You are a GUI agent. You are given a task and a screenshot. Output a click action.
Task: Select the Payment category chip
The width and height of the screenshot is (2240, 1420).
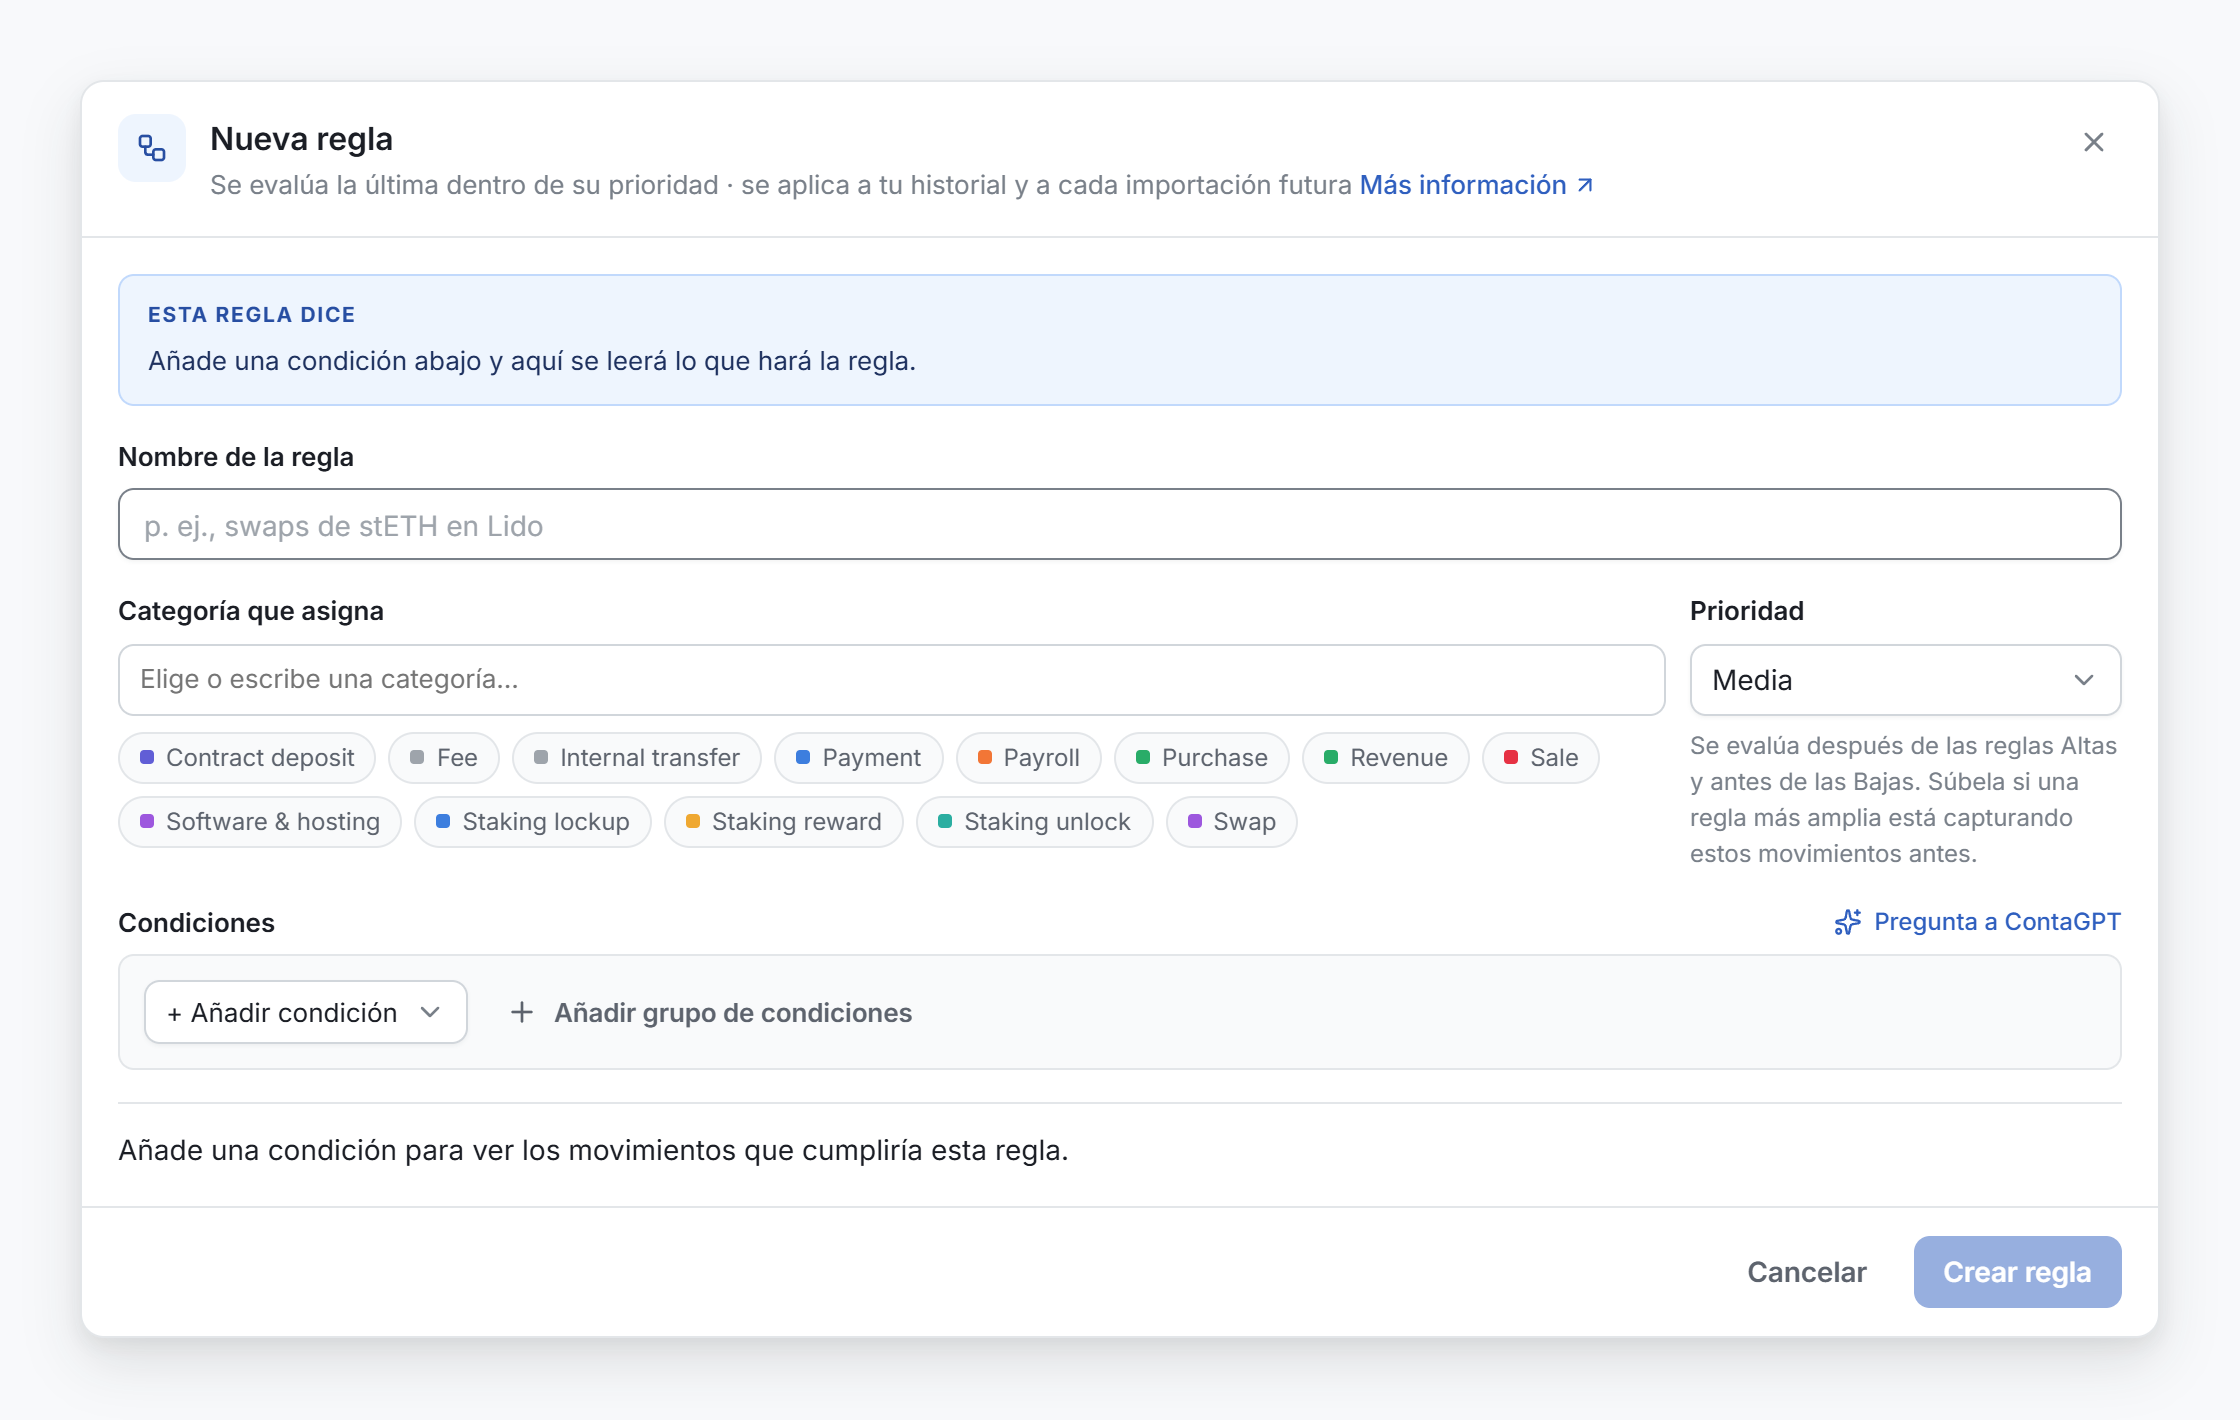[859, 758]
